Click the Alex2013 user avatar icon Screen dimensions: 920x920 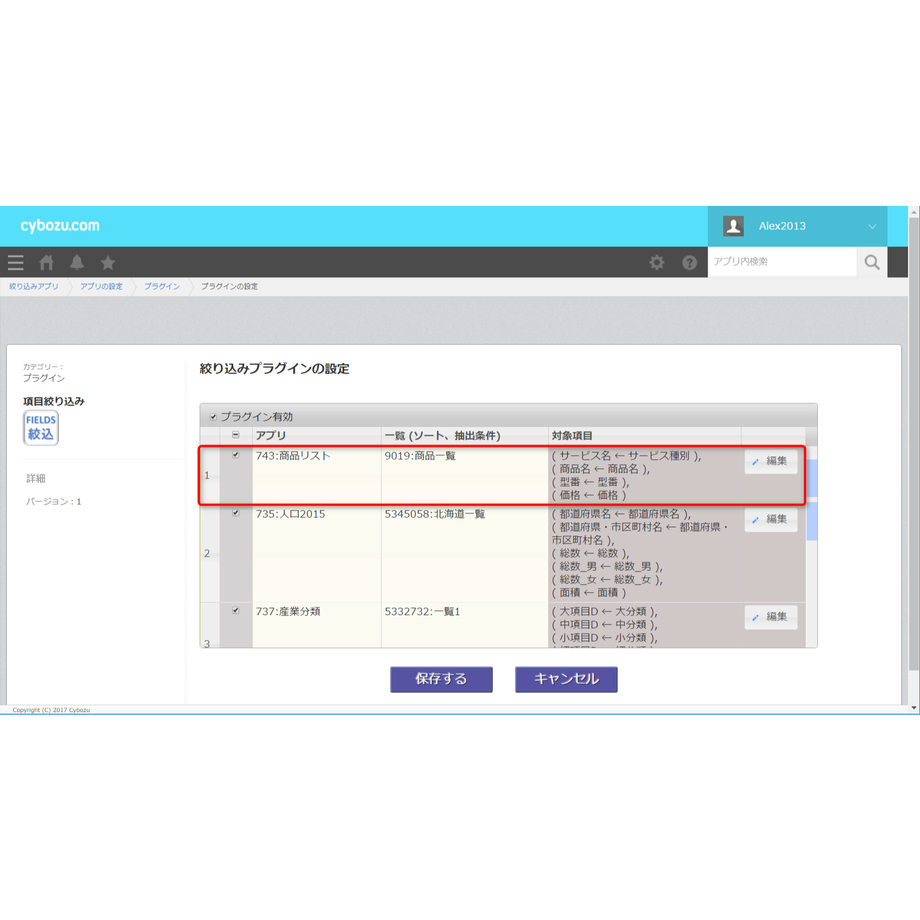tap(733, 226)
